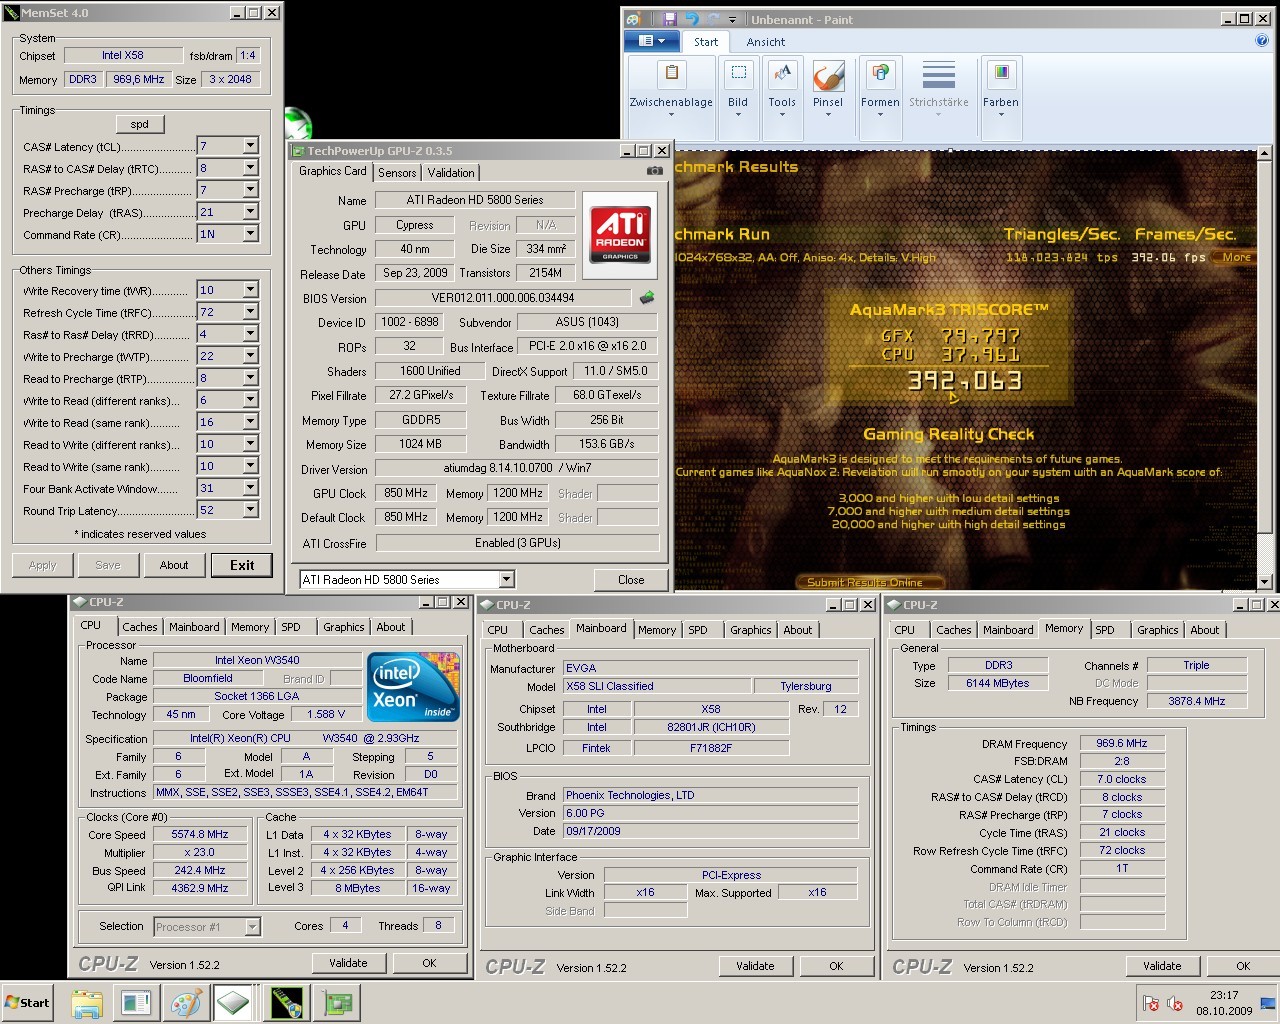Open Caches tab in the left CPU-Z window
The height and width of the screenshot is (1024, 1280).
click(x=140, y=627)
